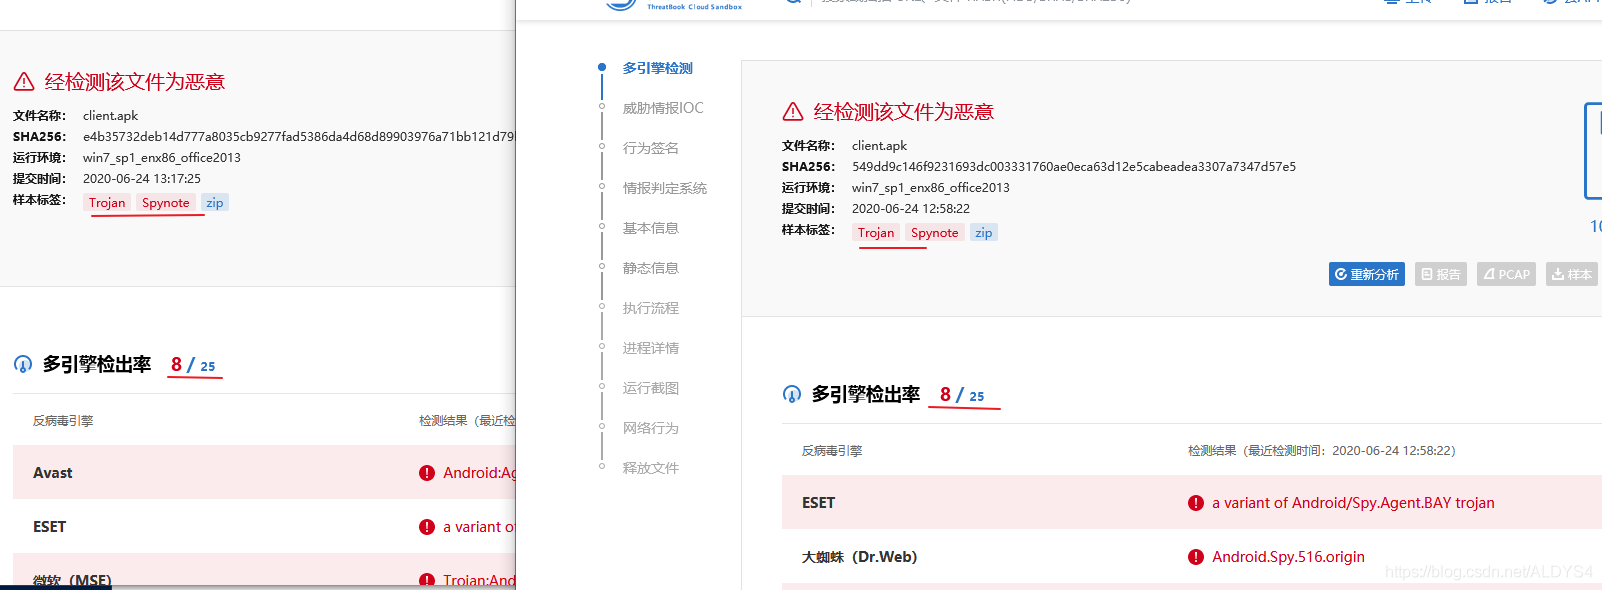Click the zip tag in the left window
1602x590 pixels.
(x=215, y=203)
